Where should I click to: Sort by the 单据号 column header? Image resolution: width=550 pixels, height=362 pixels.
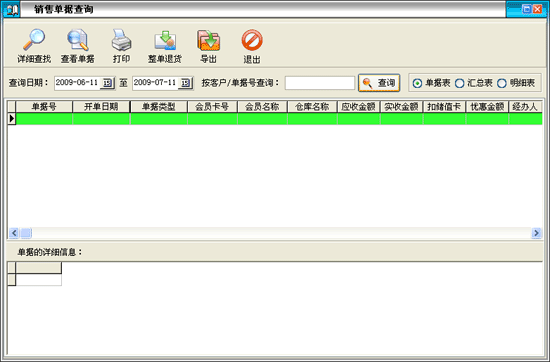tap(44, 107)
